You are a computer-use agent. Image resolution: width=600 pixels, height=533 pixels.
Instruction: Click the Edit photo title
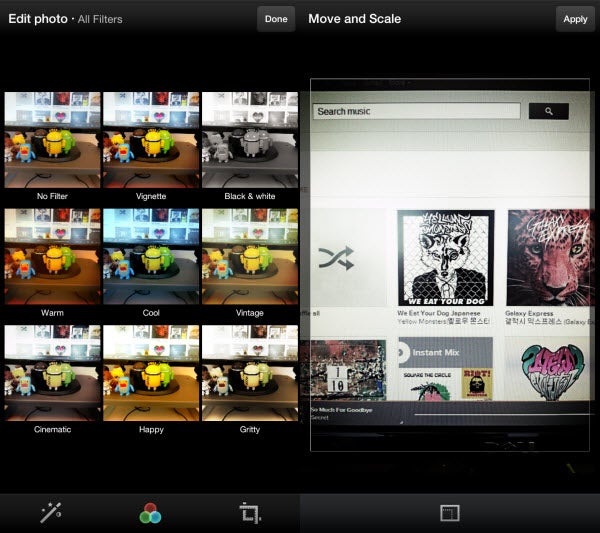[38, 19]
